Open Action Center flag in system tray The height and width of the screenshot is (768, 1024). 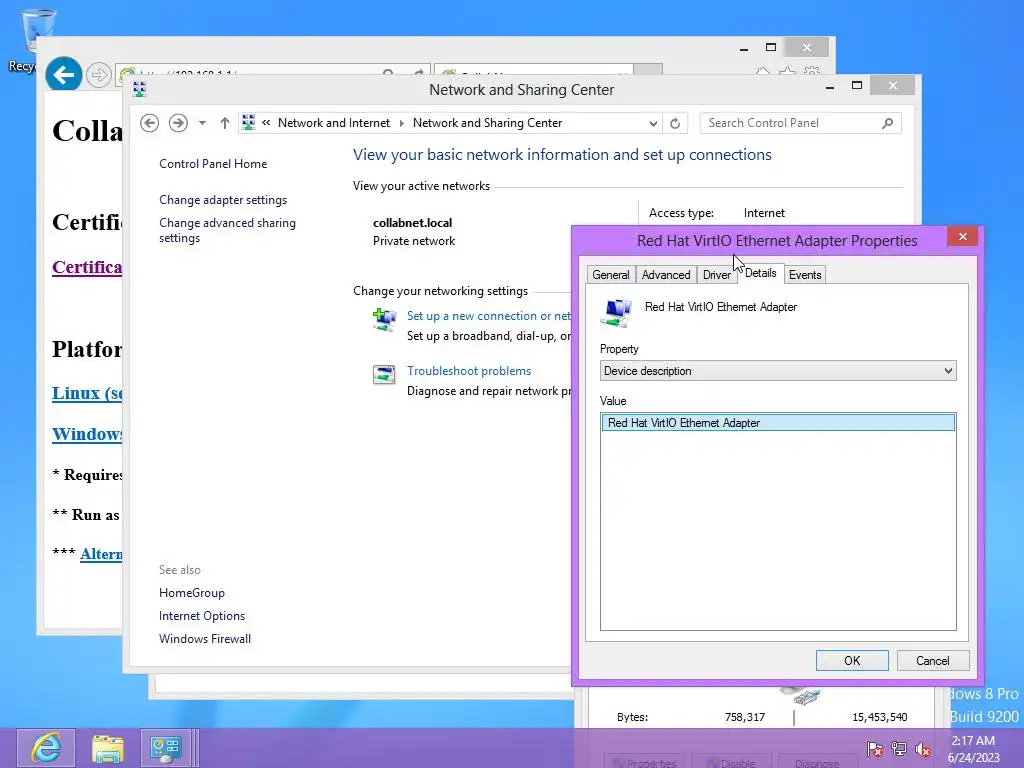[x=874, y=749]
